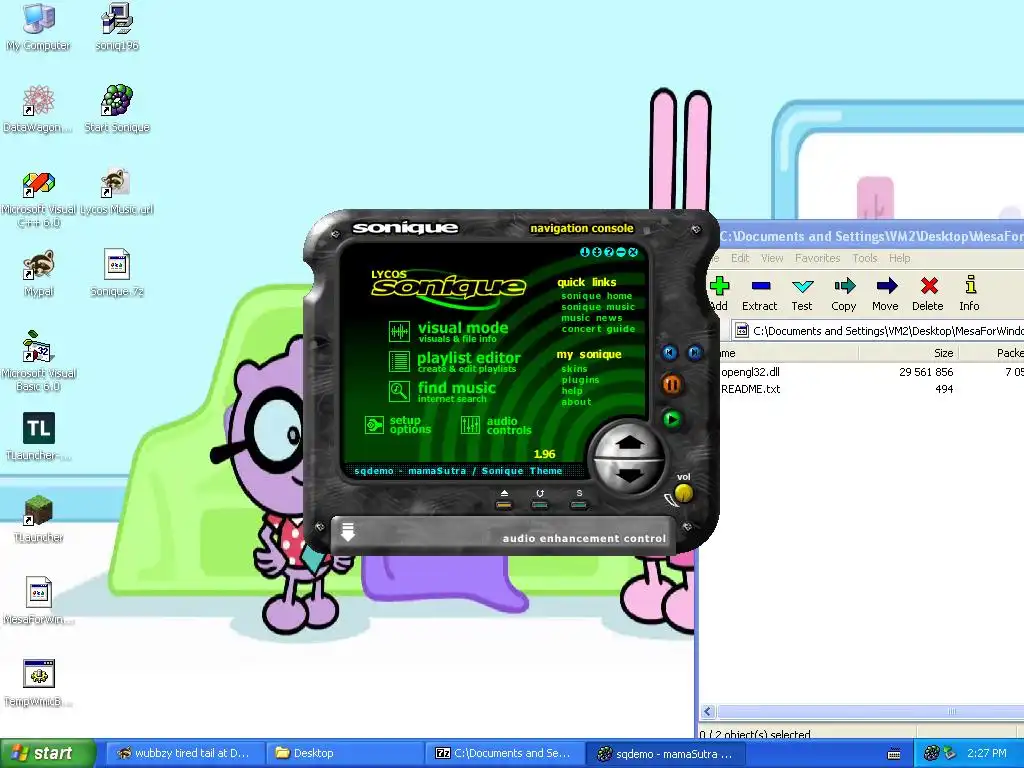Open audio controls sliders icon

pos(470,425)
